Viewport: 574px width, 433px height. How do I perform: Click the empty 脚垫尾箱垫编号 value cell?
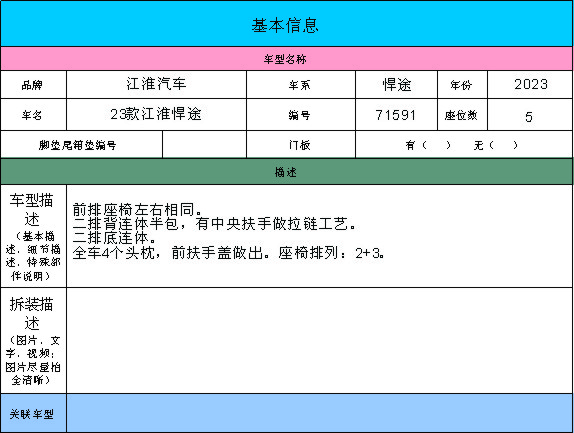click(x=204, y=145)
